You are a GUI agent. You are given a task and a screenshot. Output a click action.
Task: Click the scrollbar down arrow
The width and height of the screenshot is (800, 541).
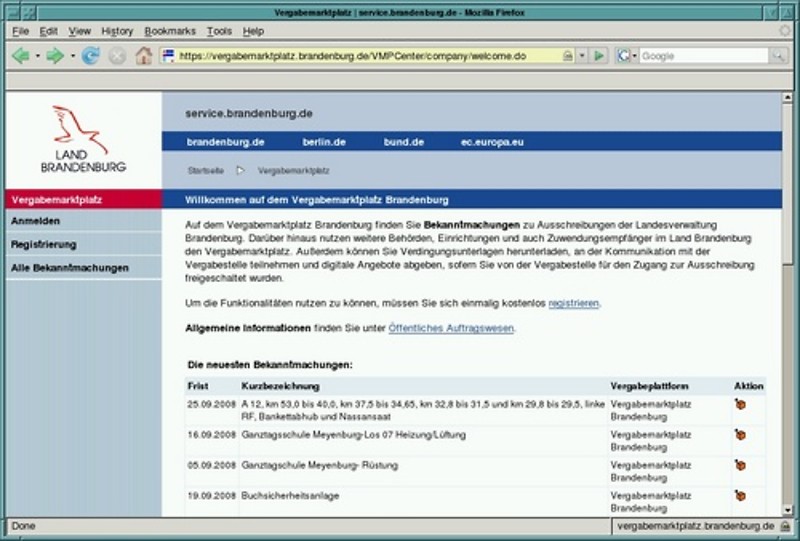[787, 510]
